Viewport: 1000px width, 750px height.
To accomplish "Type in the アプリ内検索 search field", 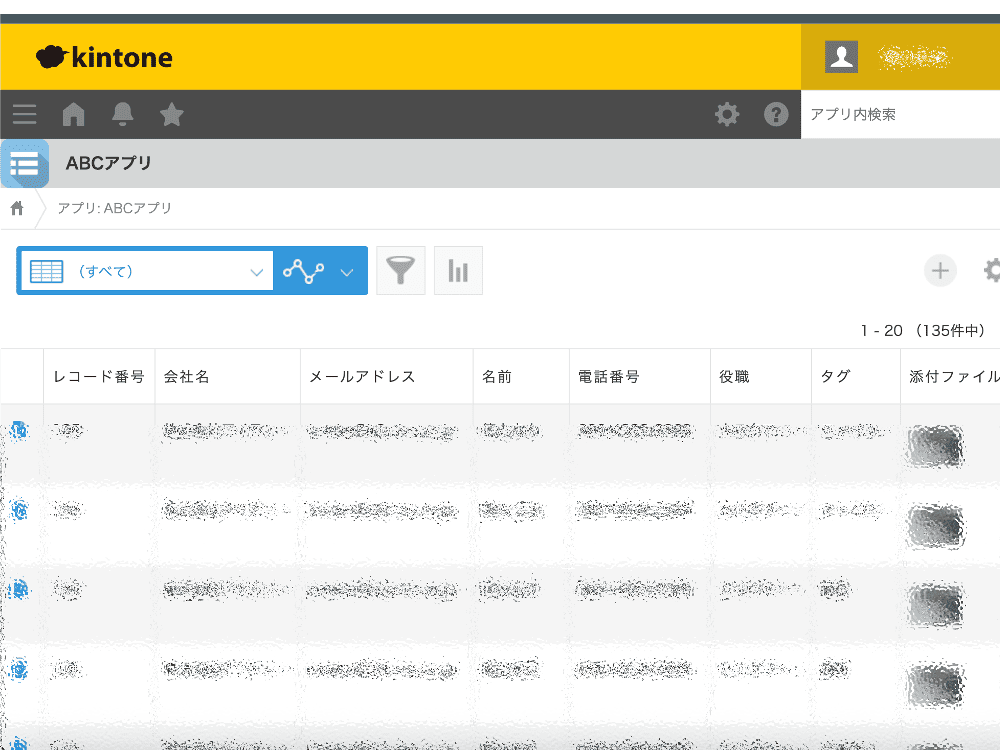I will point(900,114).
